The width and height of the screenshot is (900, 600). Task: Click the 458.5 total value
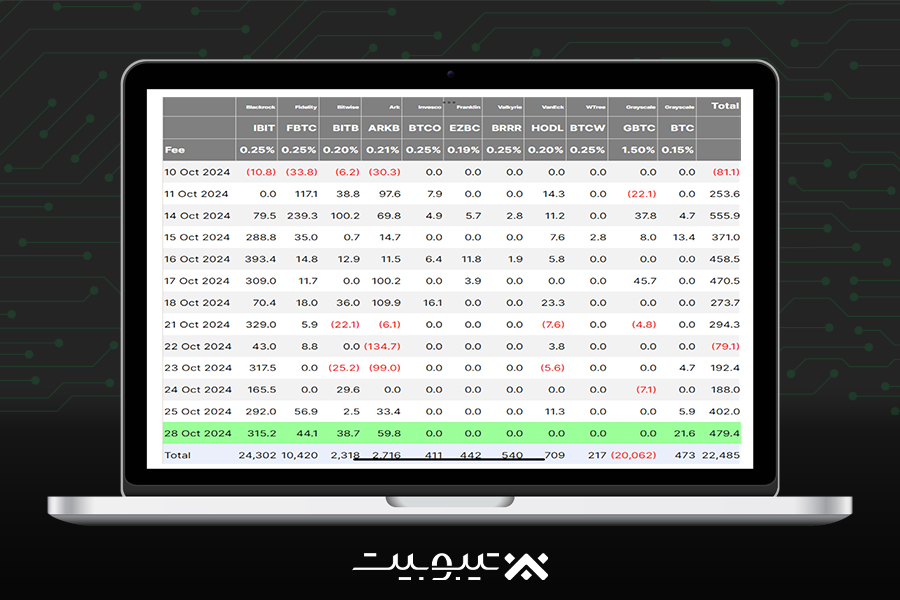click(x=724, y=259)
